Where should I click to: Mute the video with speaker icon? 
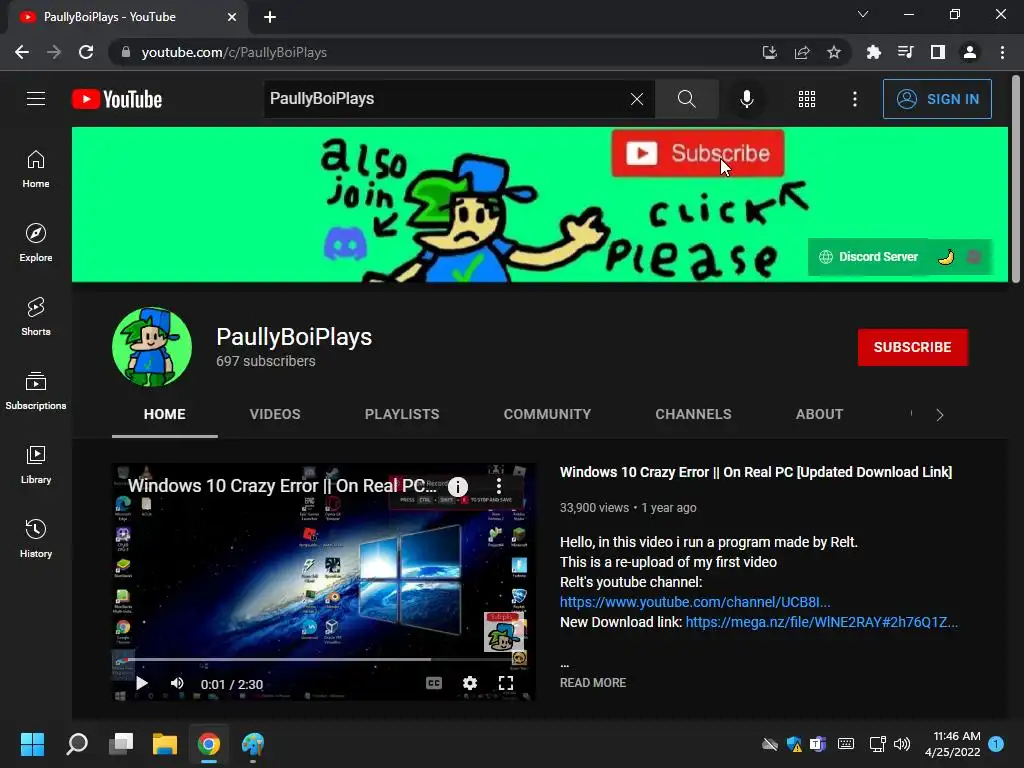point(177,684)
